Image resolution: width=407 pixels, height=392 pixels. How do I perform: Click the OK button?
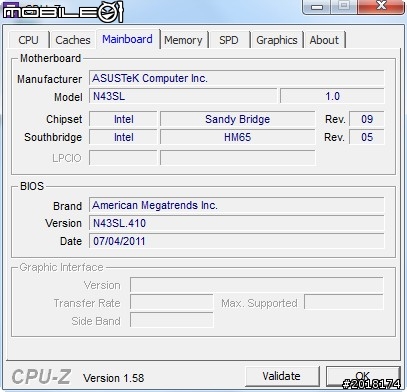pos(363,376)
